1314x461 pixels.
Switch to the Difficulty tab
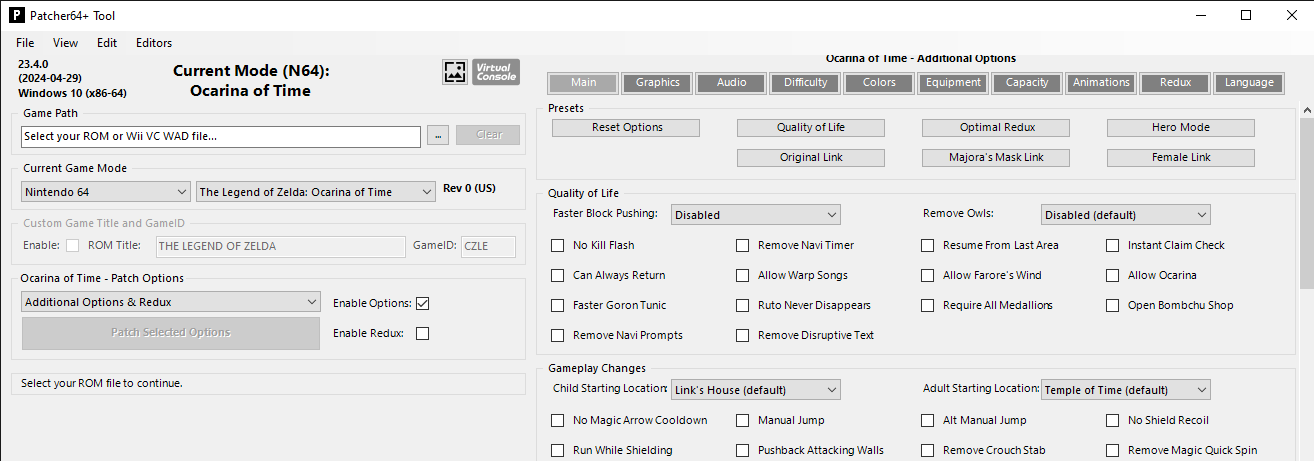point(806,83)
